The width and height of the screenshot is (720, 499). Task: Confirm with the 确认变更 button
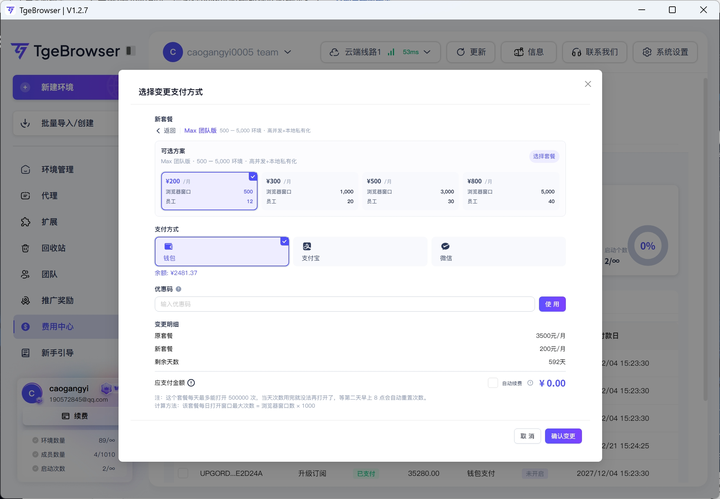[x=563, y=436]
